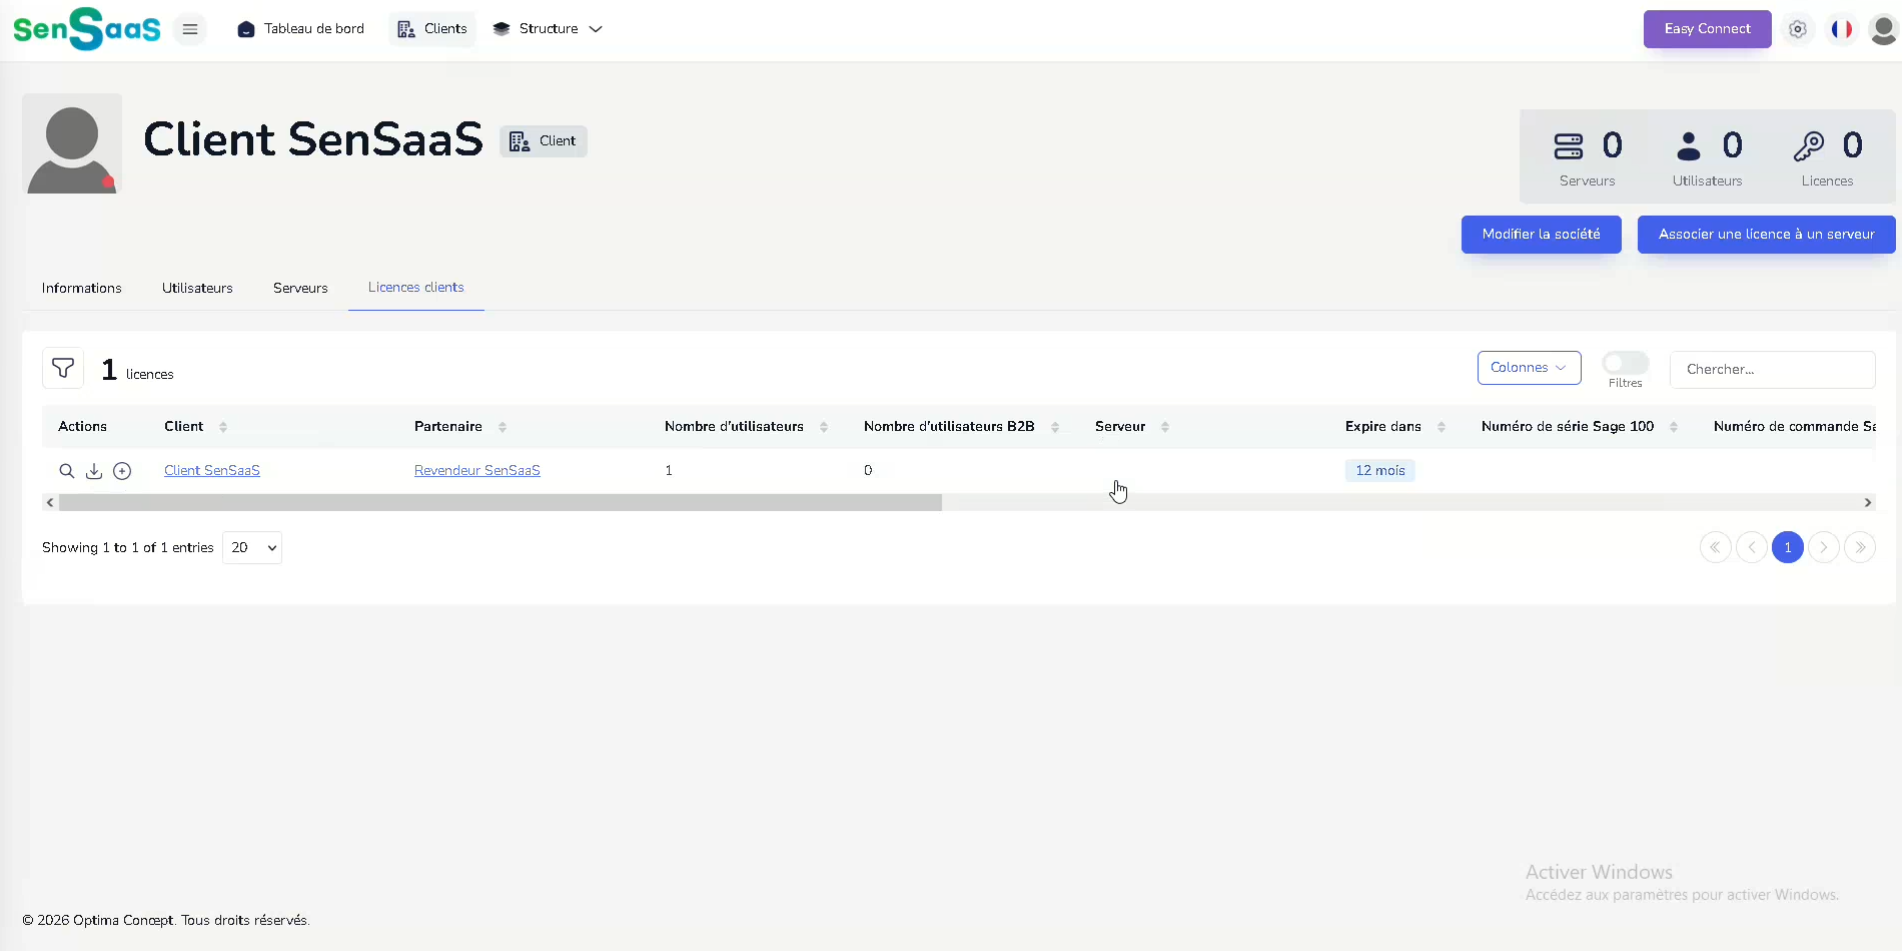
Task: Expand the Structure menu
Action: click(x=547, y=29)
